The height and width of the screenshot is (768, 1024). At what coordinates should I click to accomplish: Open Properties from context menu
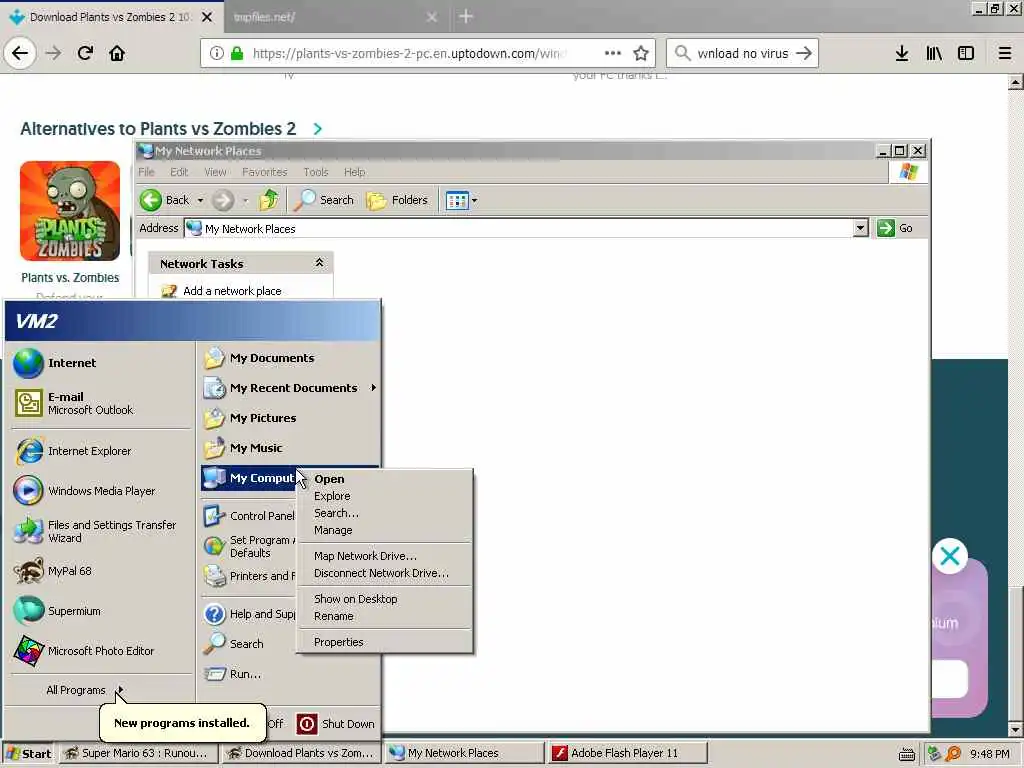click(385, 642)
